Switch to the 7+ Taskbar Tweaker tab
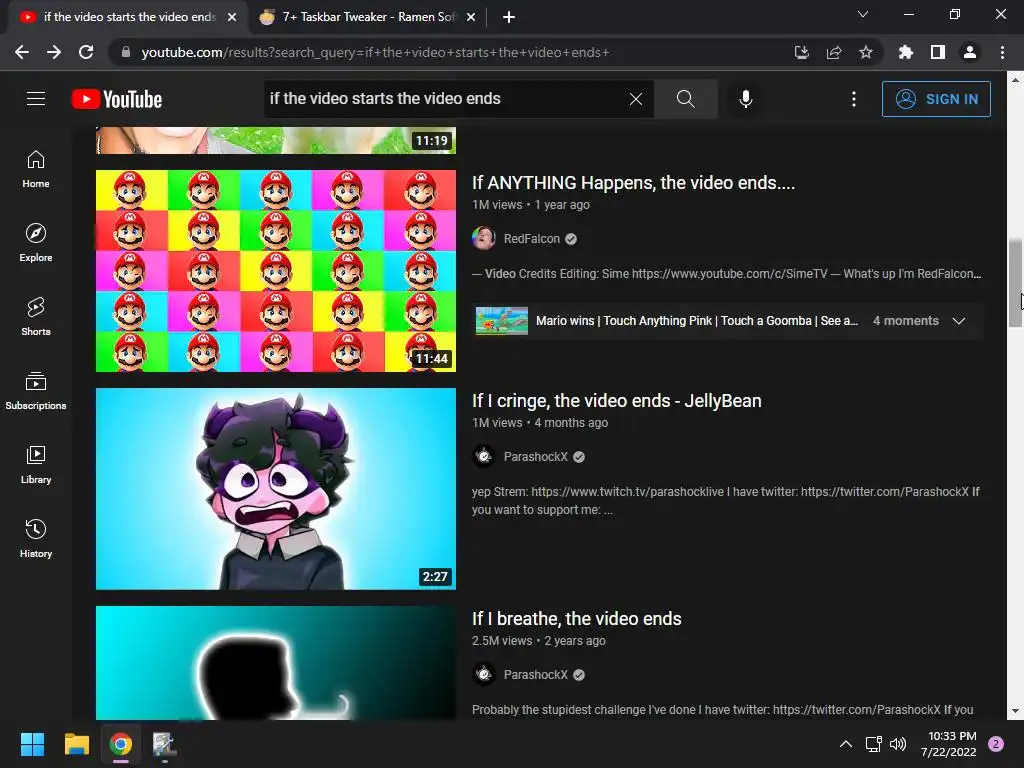The width and height of the screenshot is (1024, 768). tap(368, 17)
